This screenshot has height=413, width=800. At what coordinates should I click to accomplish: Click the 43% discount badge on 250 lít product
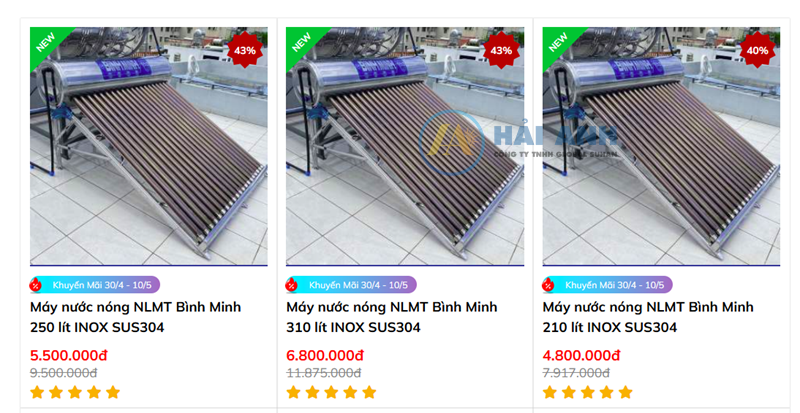pyautogui.click(x=245, y=50)
